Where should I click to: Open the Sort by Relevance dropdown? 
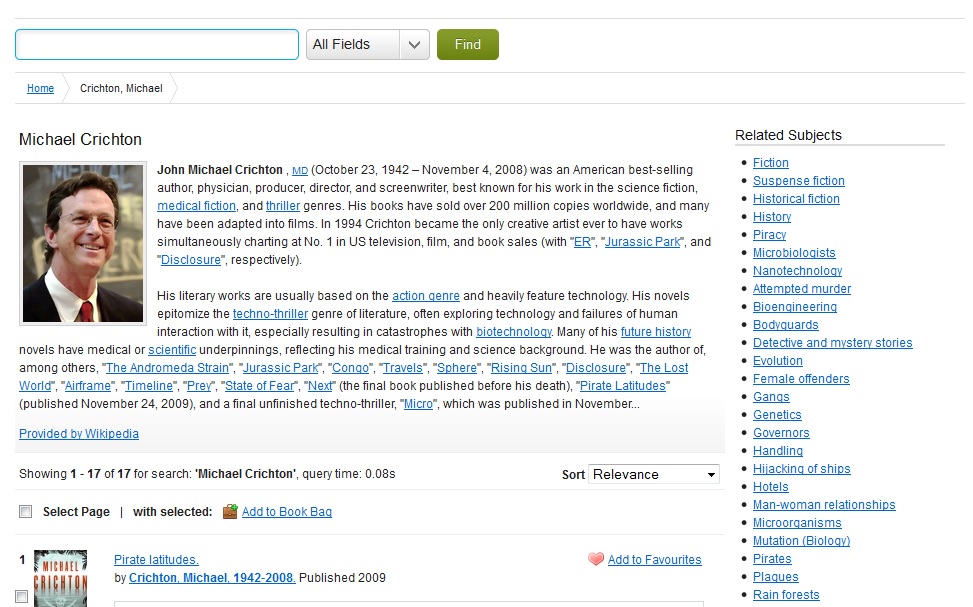pyautogui.click(x=654, y=474)
